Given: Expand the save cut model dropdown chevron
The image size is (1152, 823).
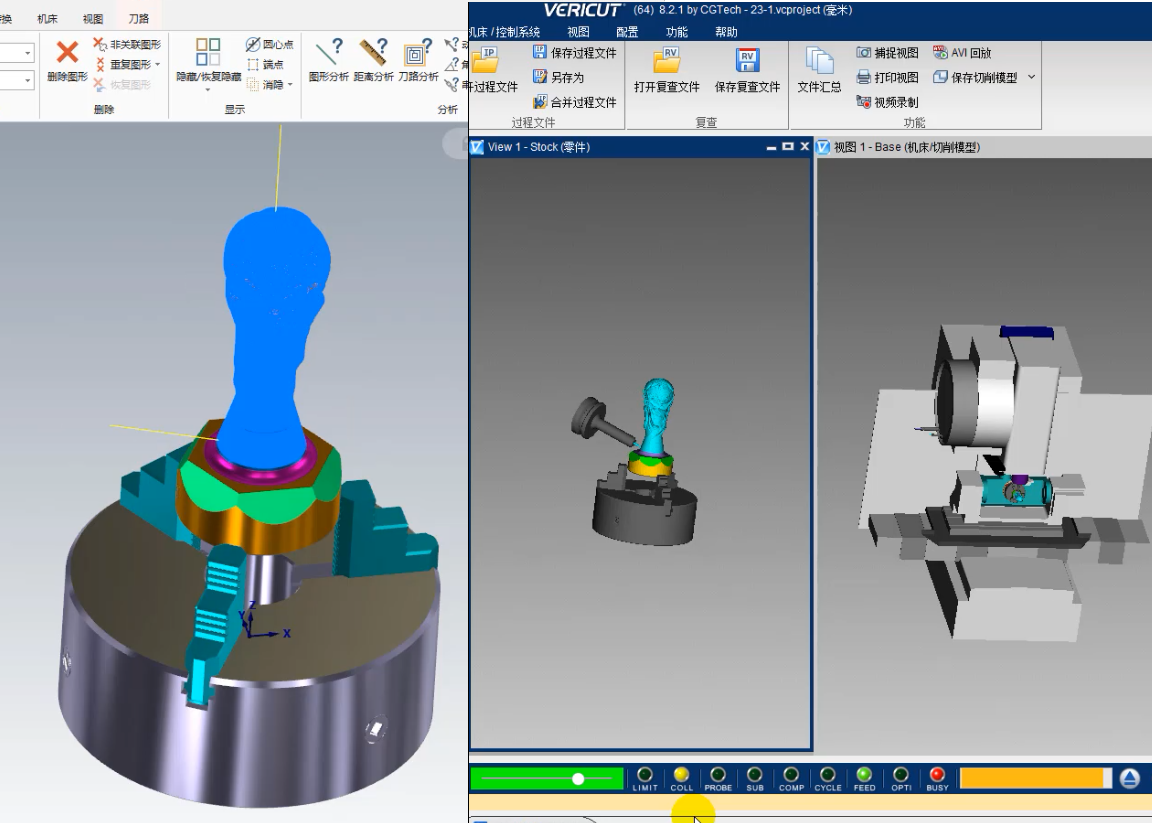Looking at the screenshot, I should point(1031,77).
